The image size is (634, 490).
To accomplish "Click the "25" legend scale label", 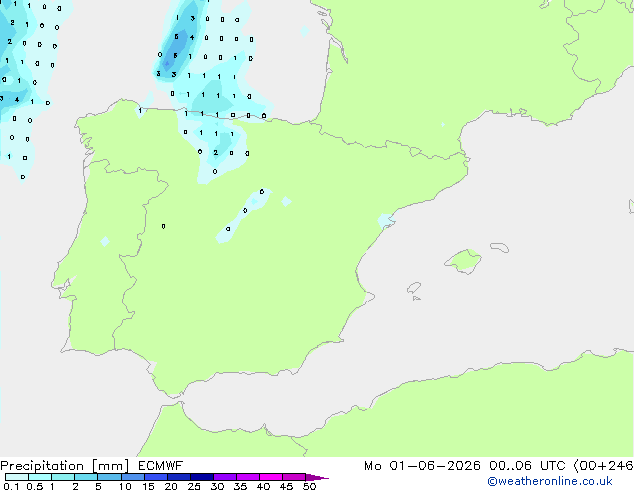I will point(194,486).
